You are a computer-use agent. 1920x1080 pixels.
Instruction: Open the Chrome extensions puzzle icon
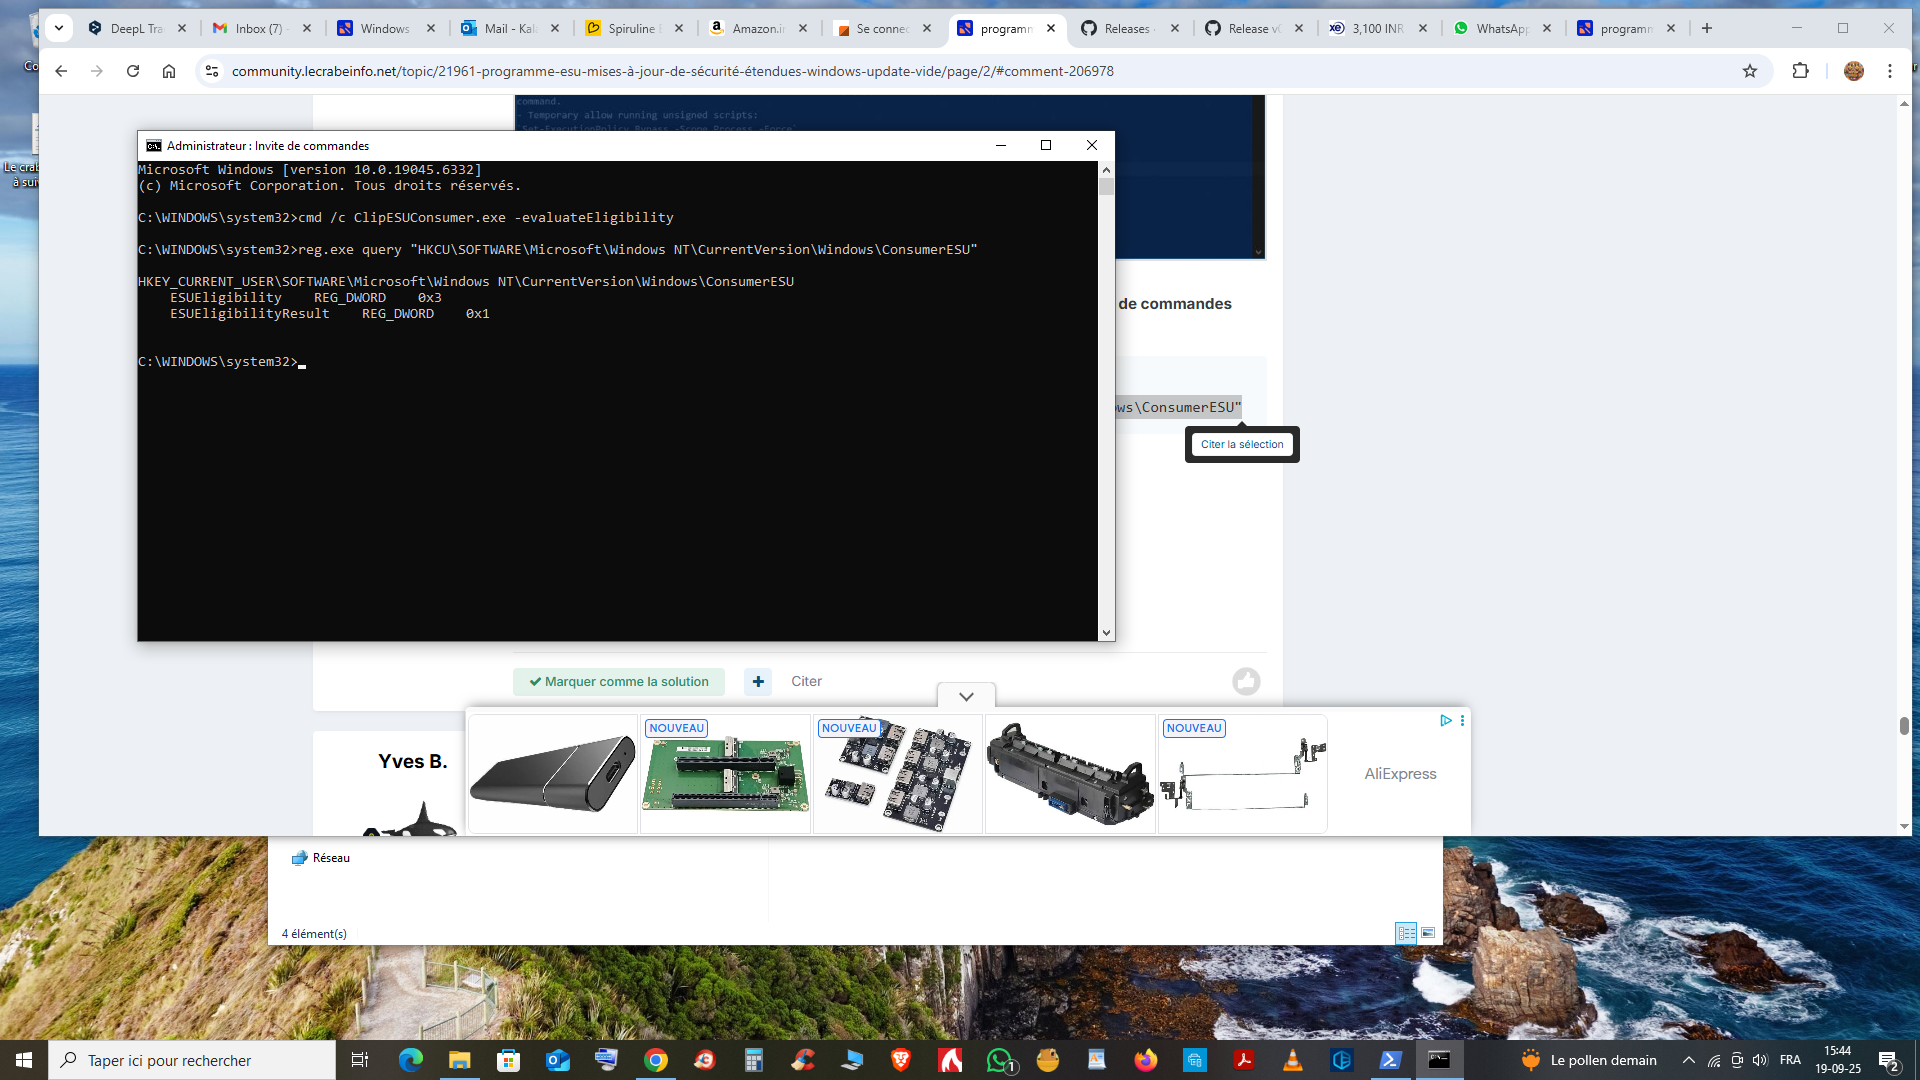1800,71
